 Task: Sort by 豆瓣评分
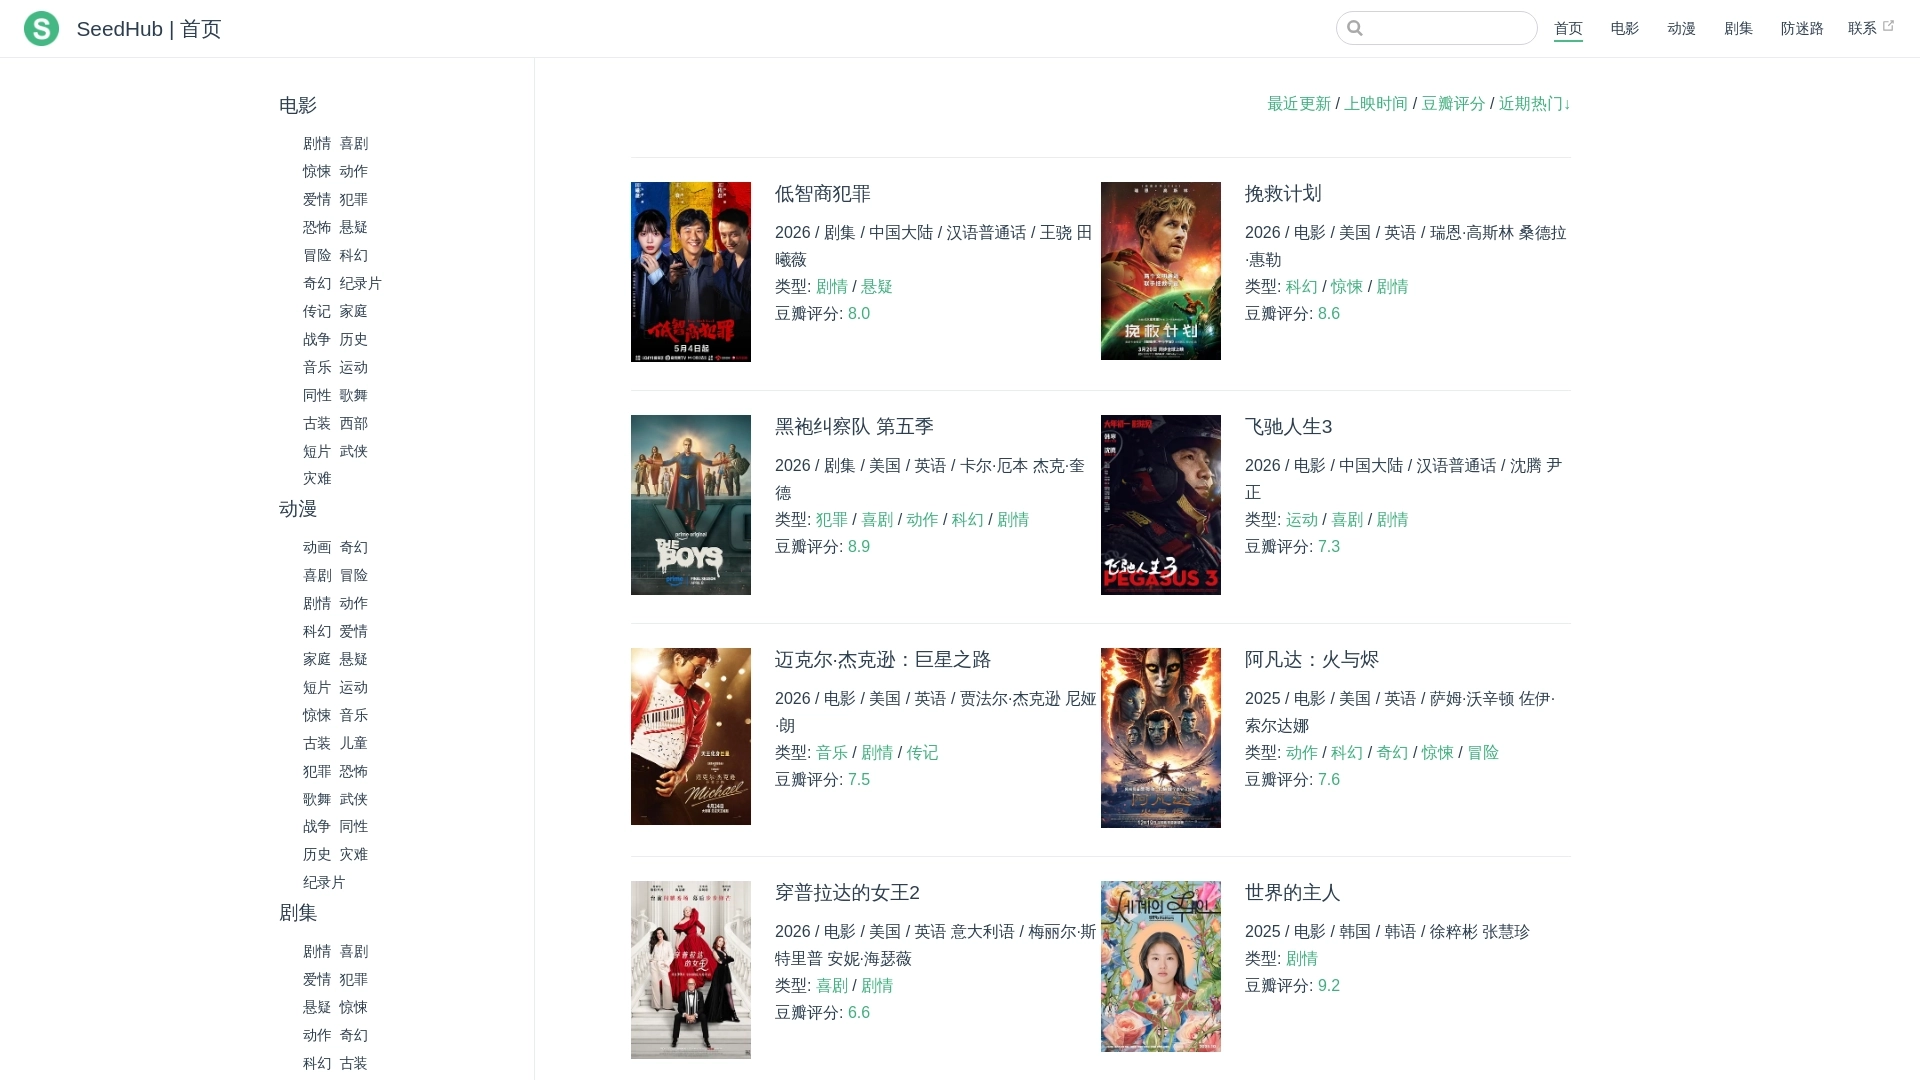[1453, 104]
